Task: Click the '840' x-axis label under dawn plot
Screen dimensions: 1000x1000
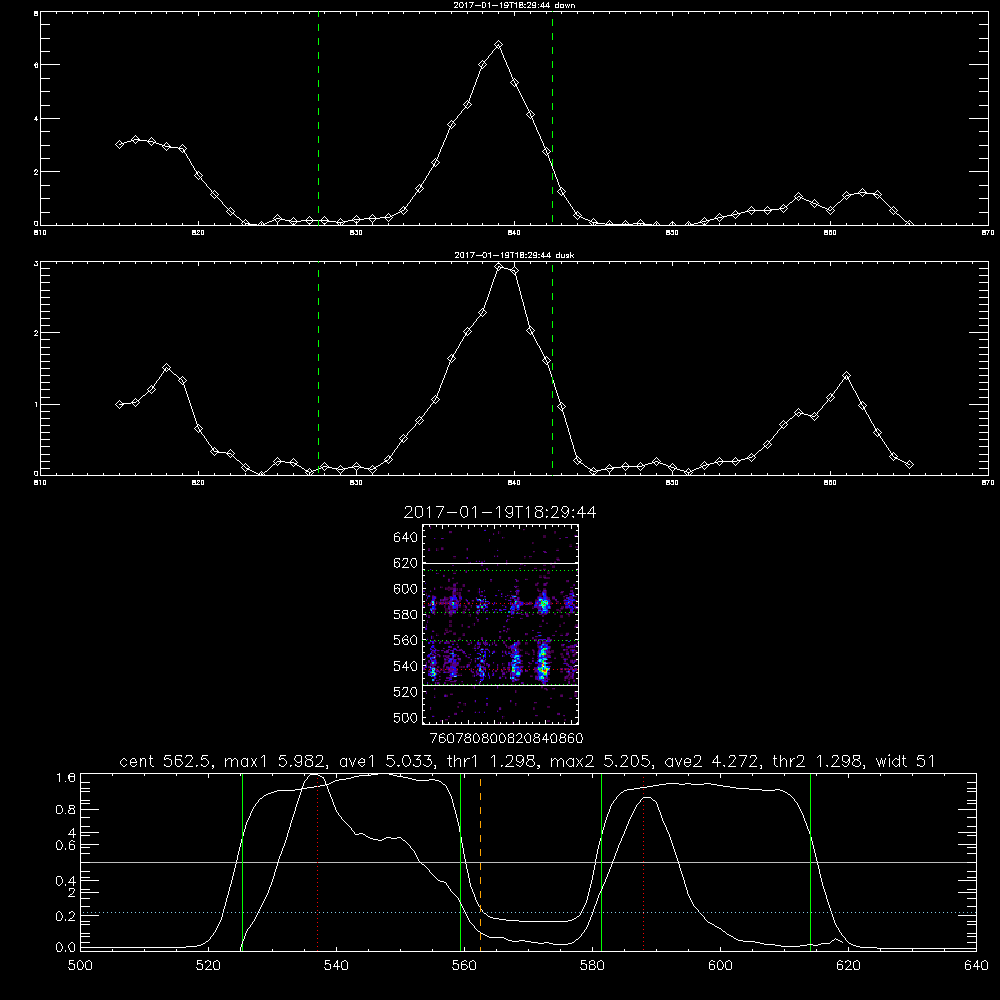Action: (x=514, y=233)
